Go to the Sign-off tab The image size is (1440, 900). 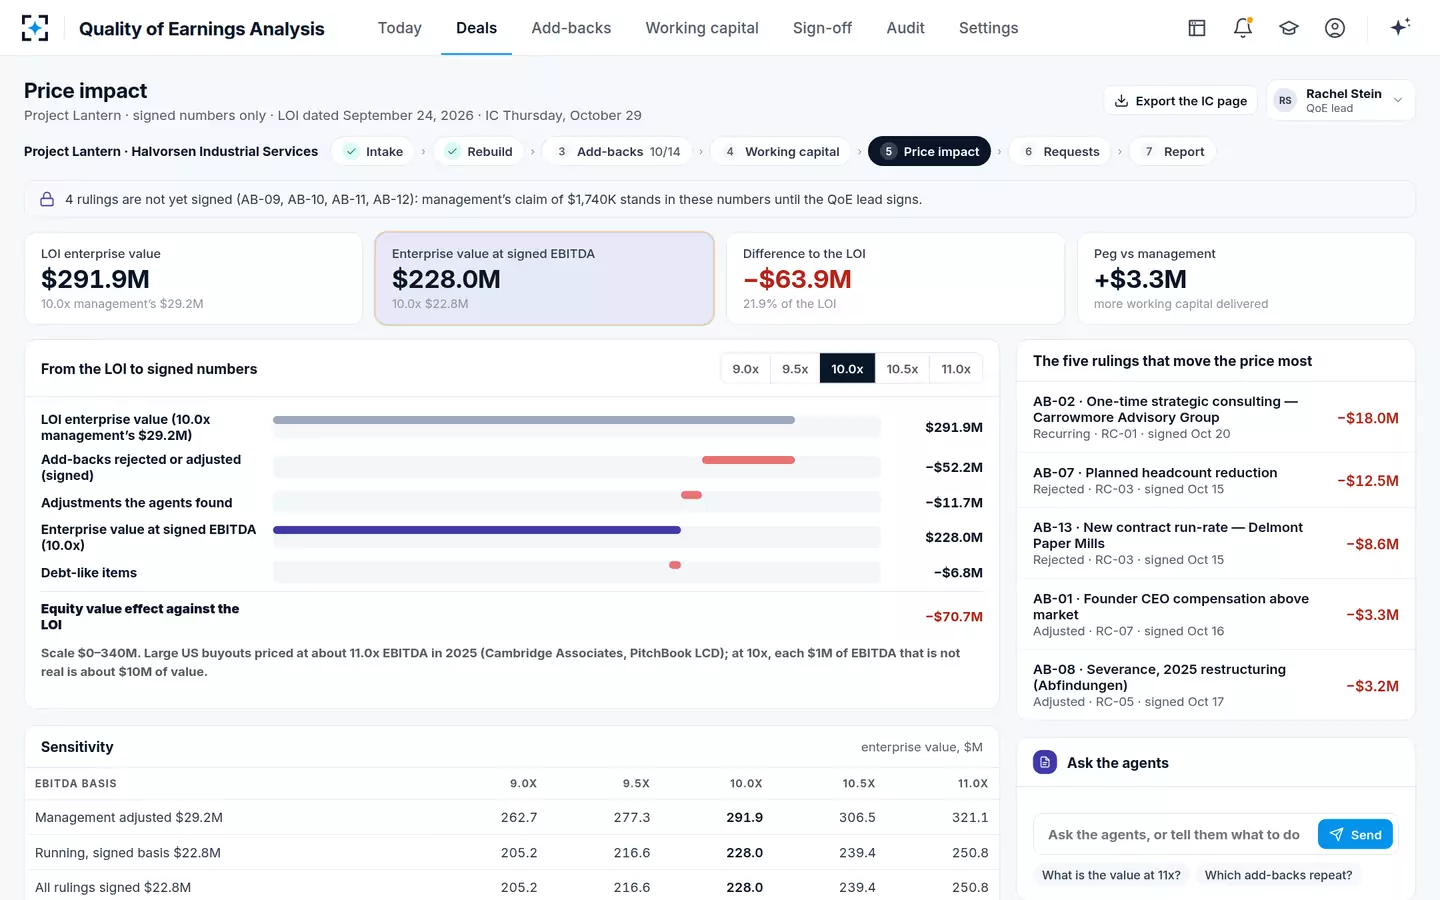pos(822,28)
